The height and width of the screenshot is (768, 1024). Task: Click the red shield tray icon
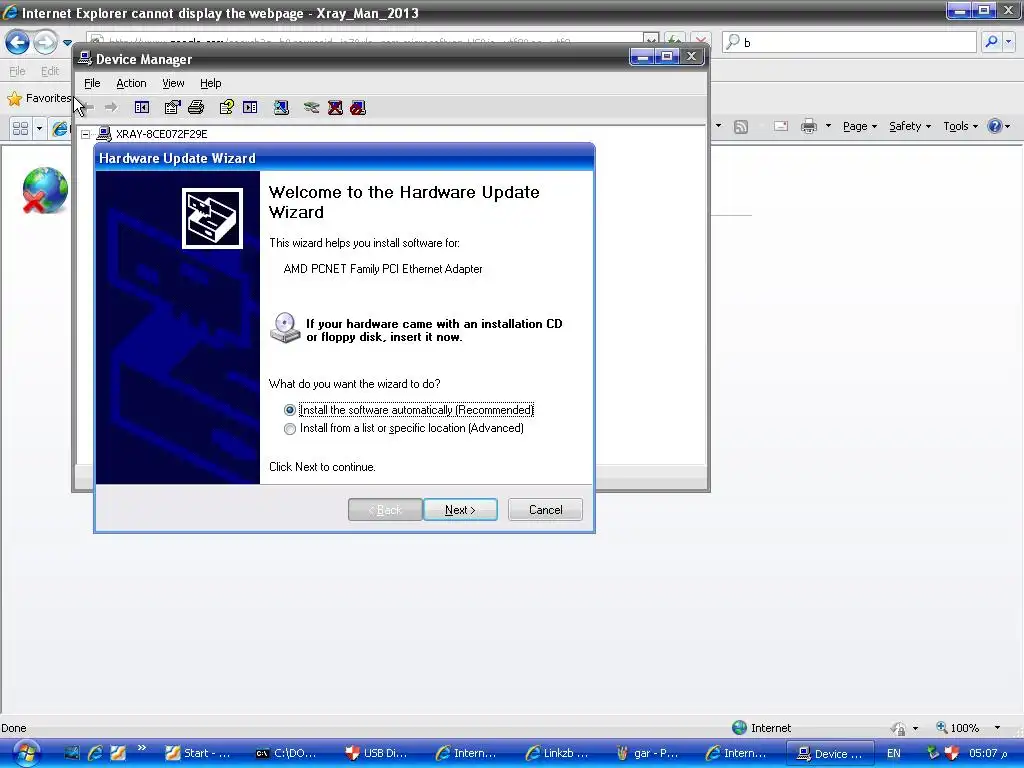[x=952, y=753]
